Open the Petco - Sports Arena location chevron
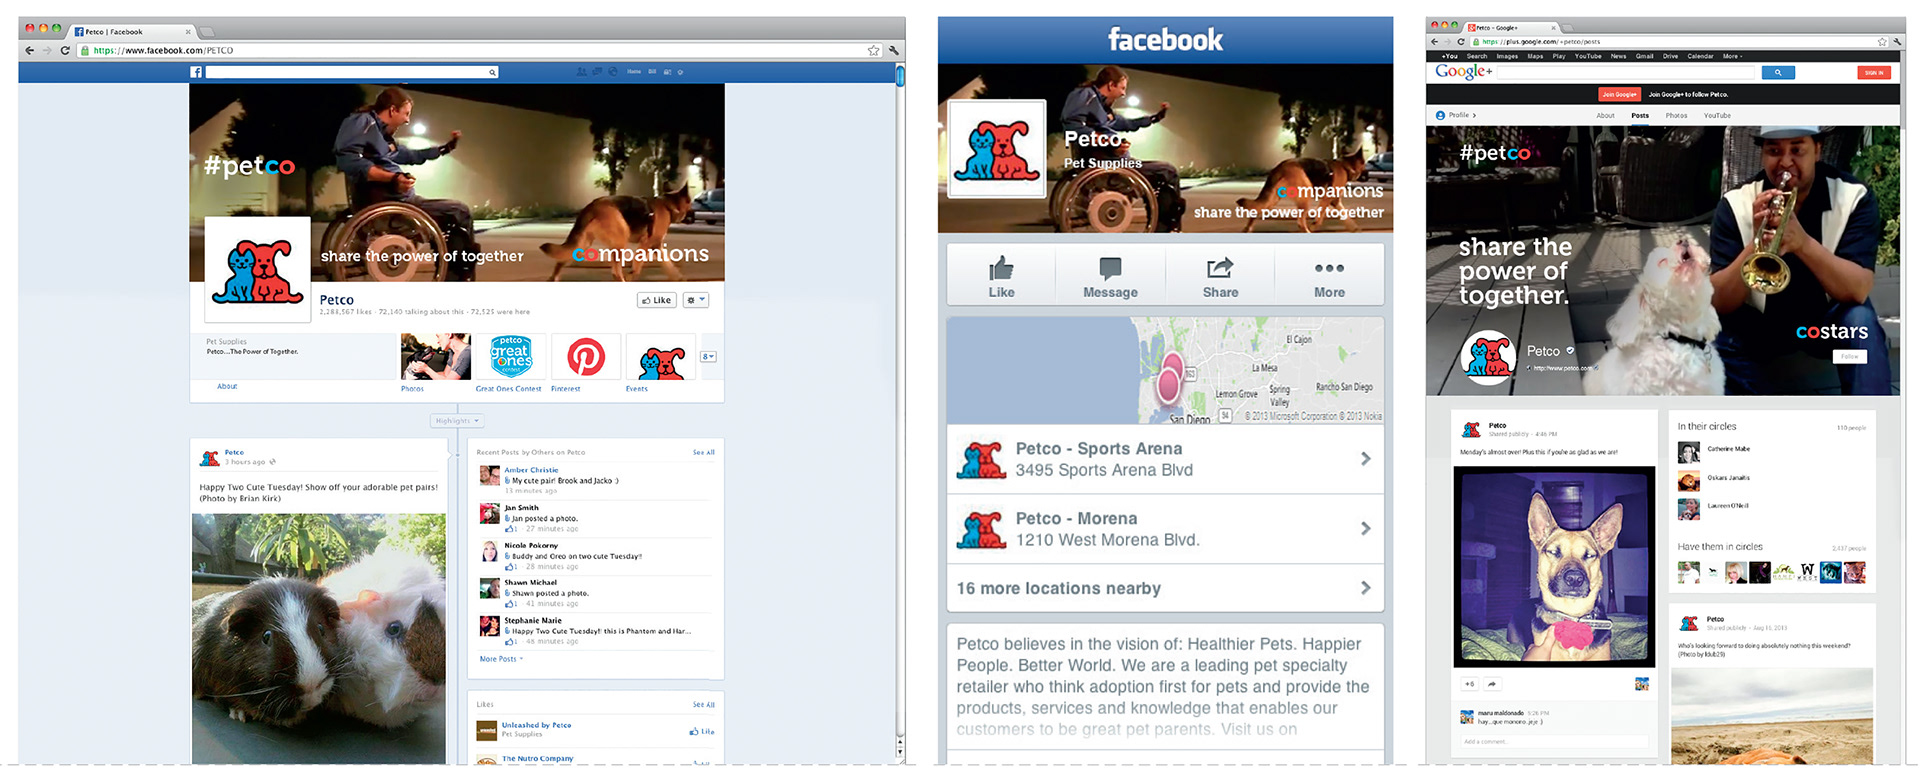Screen dimensions: 1920x781 pos(1366,459)
